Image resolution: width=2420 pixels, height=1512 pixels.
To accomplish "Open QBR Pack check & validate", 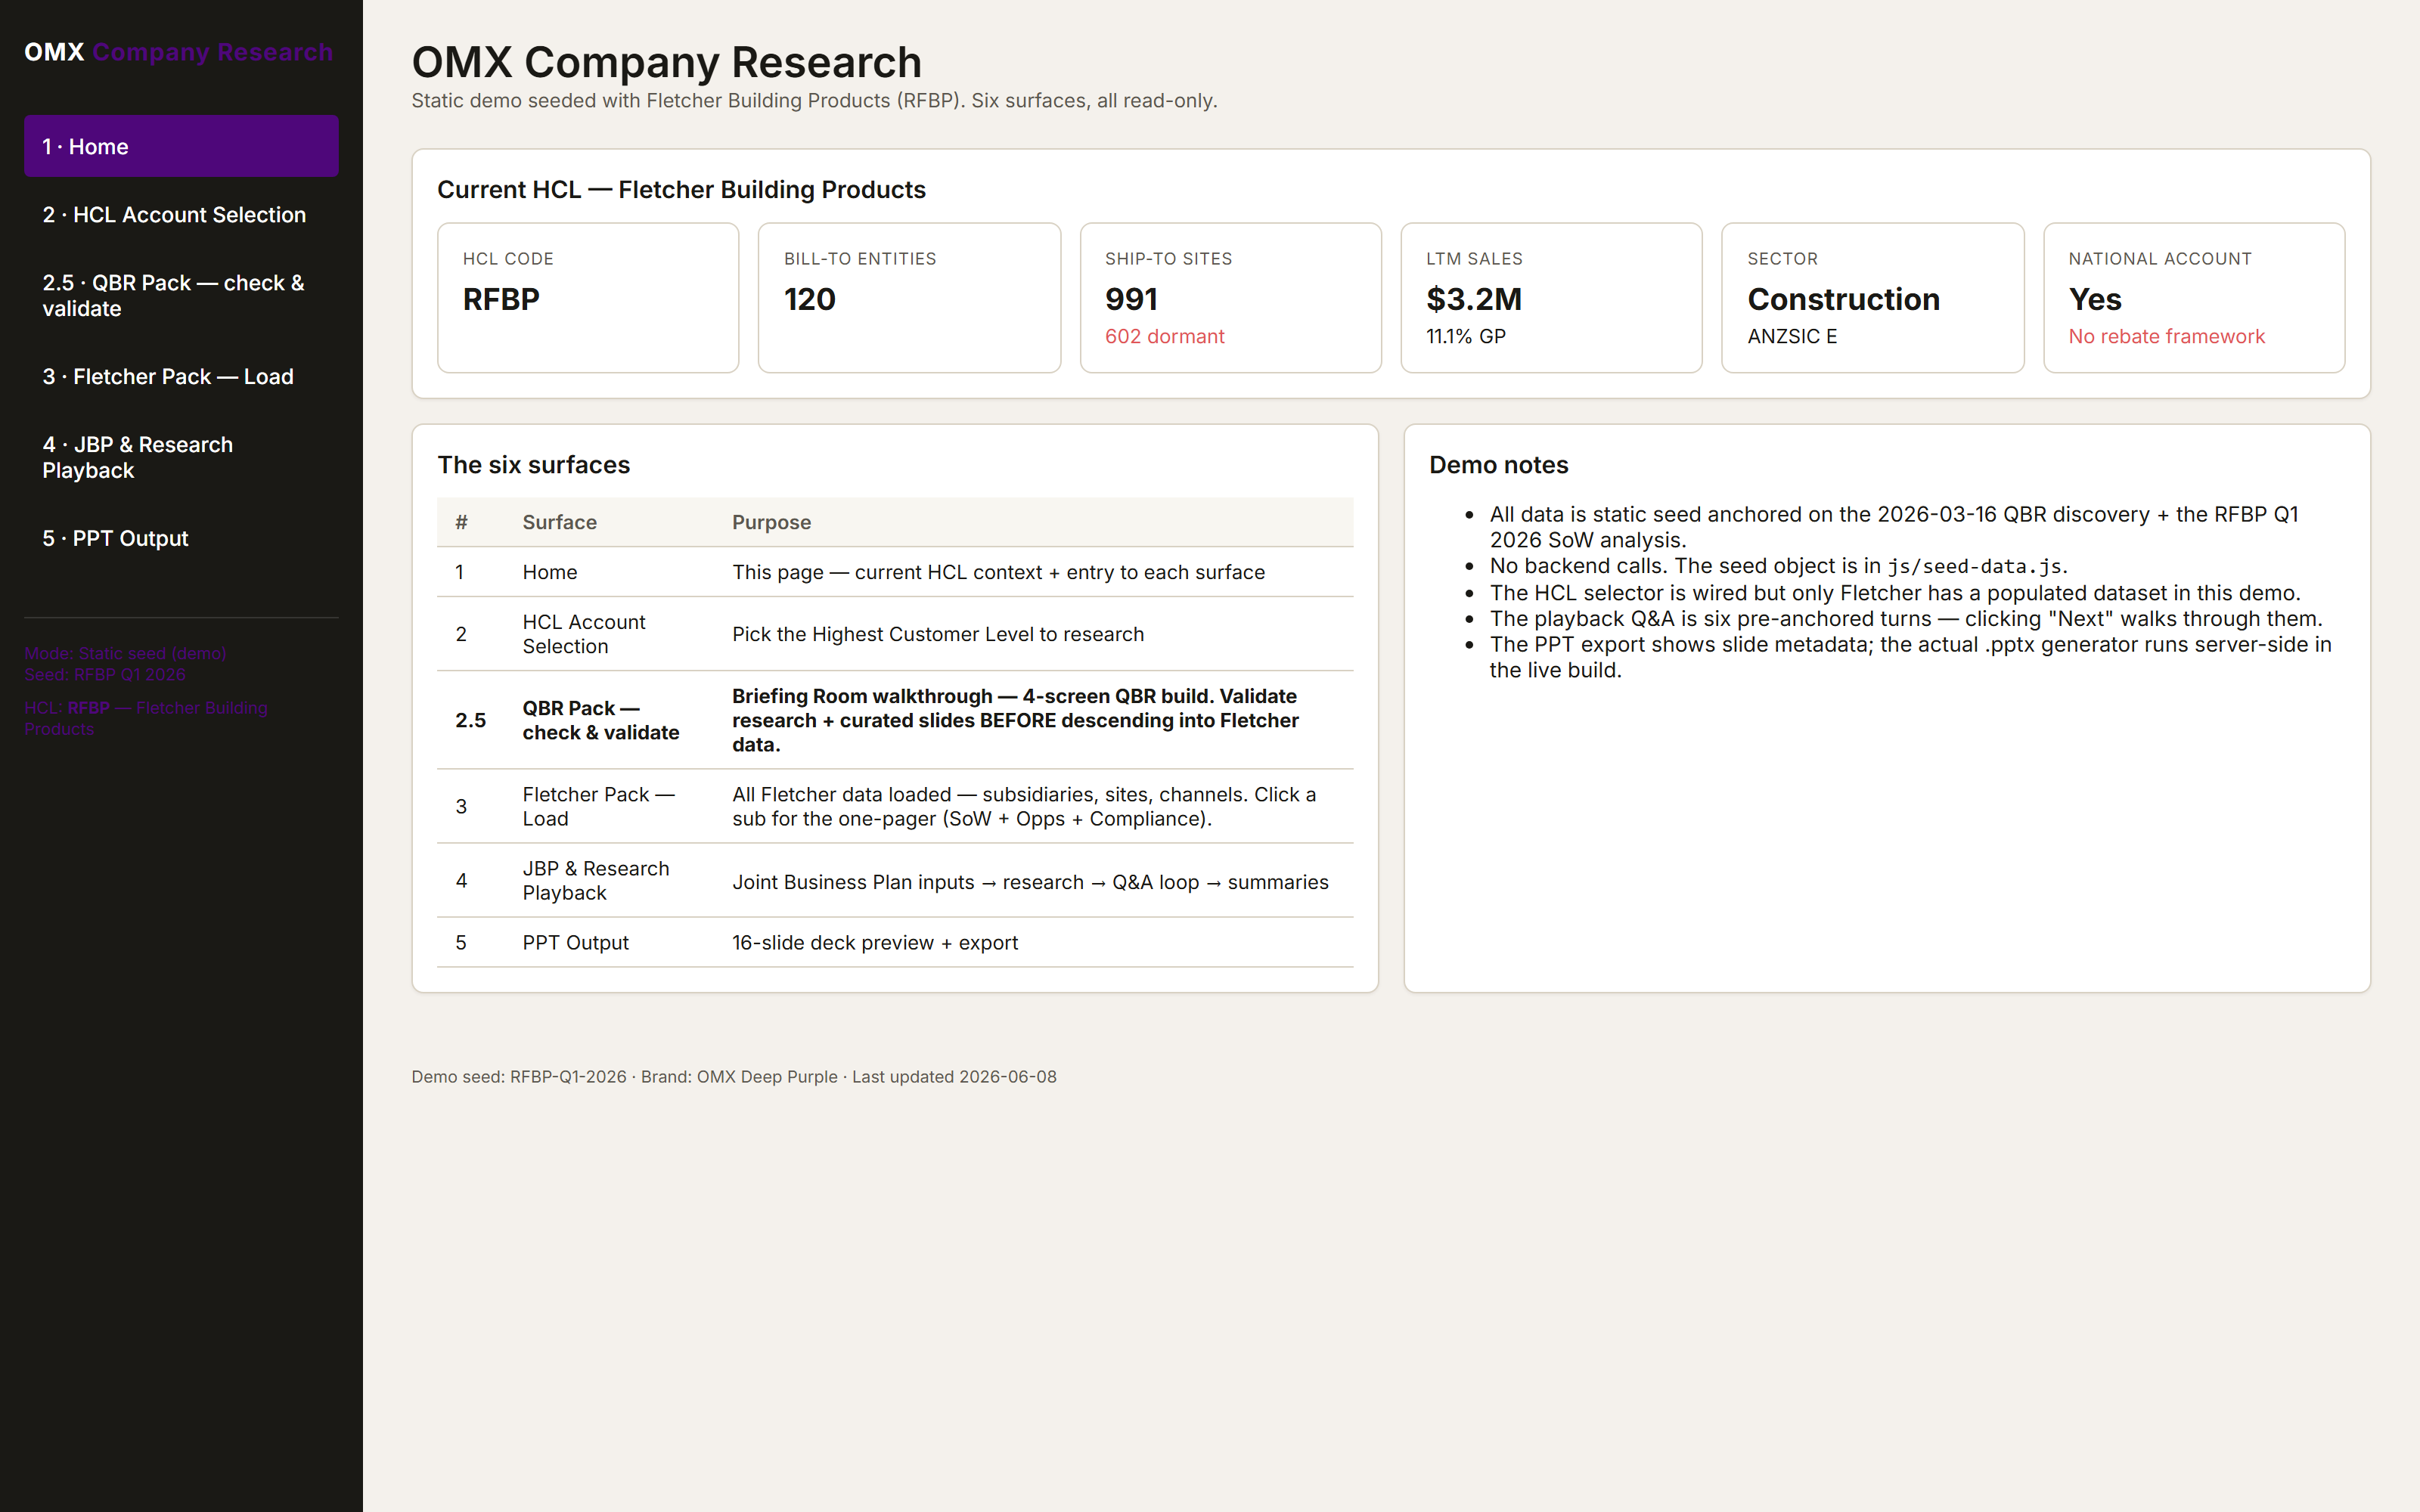I will (x=181, y=295).
